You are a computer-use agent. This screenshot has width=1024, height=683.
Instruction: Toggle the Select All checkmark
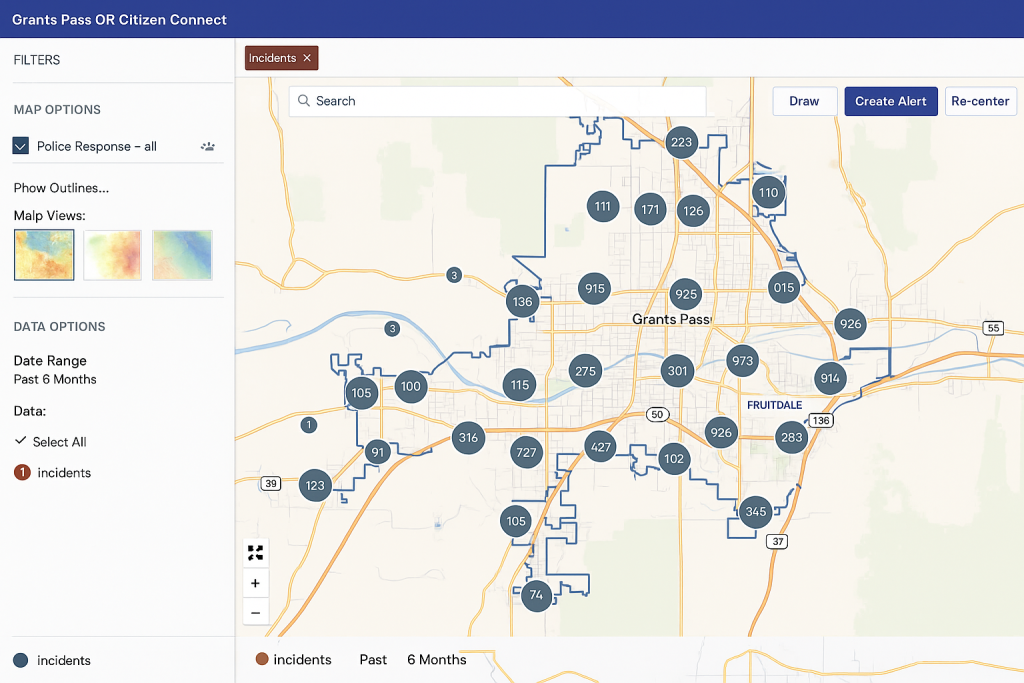tap(20, 441)
